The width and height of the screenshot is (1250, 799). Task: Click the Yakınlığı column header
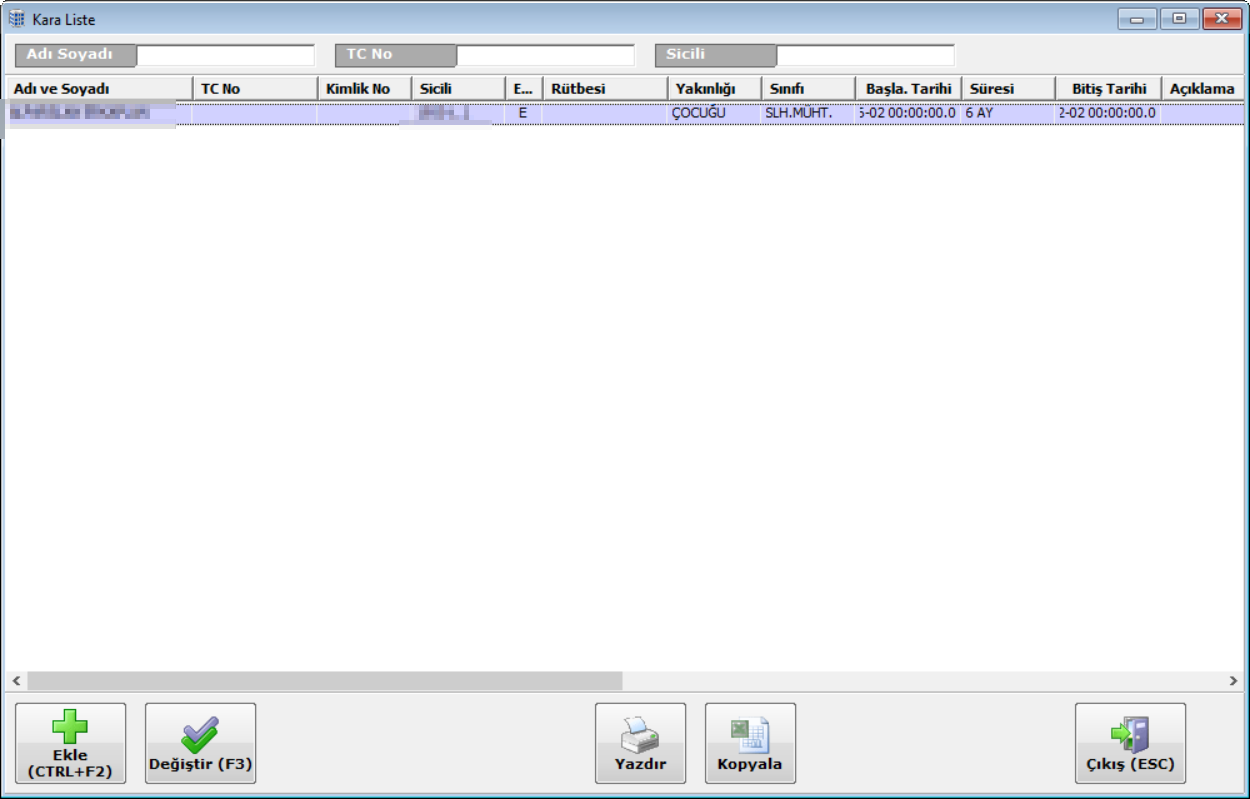[713, 89]
